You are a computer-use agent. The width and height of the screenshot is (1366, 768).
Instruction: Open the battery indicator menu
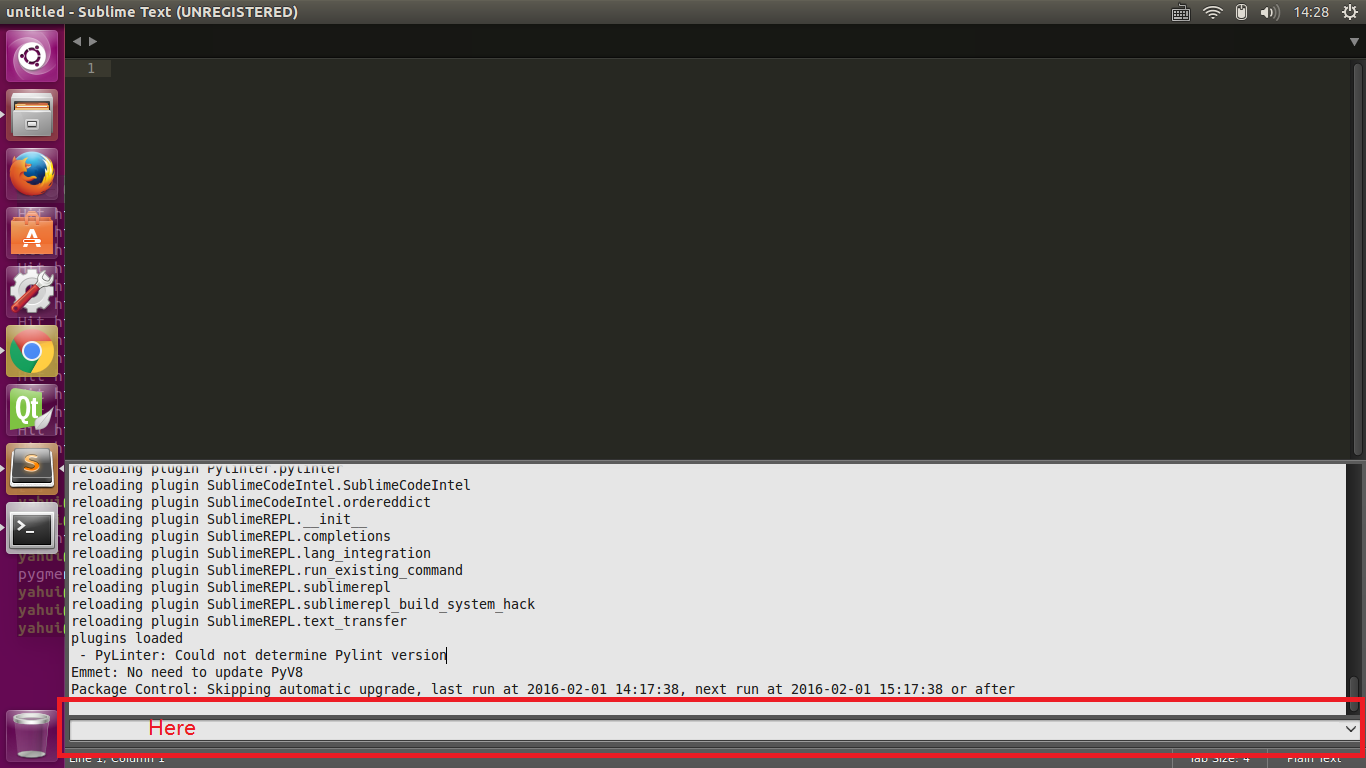coord(1241,12)
